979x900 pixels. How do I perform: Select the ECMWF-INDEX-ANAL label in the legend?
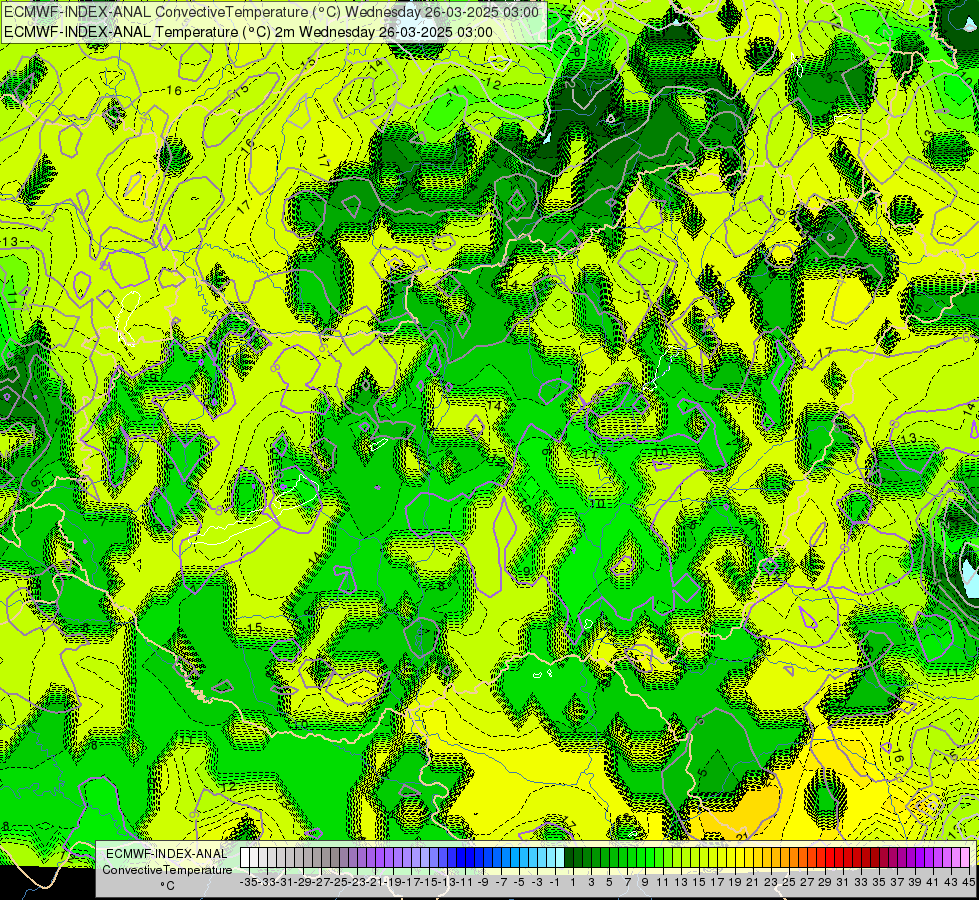pos(167,854)
